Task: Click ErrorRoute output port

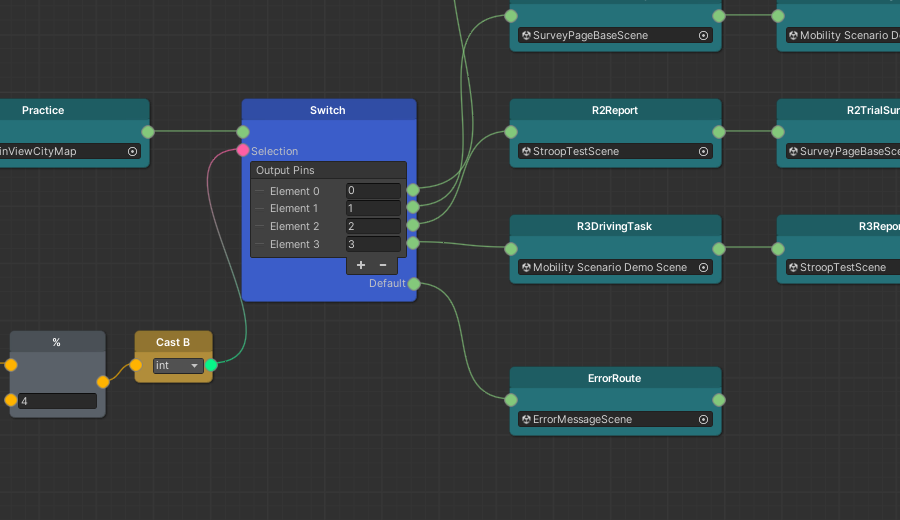Action: (719, 400)
